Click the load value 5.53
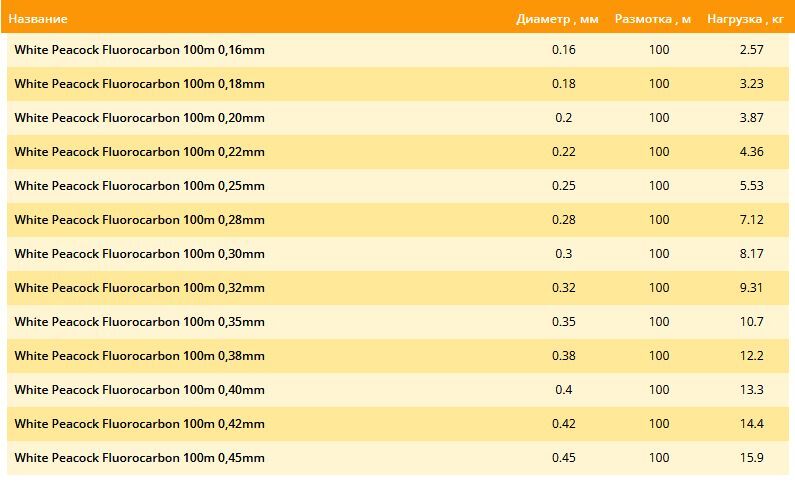Image resolution: width=795 pixels, height=483 pixels. pyautogui.click(x=751, y=185)
